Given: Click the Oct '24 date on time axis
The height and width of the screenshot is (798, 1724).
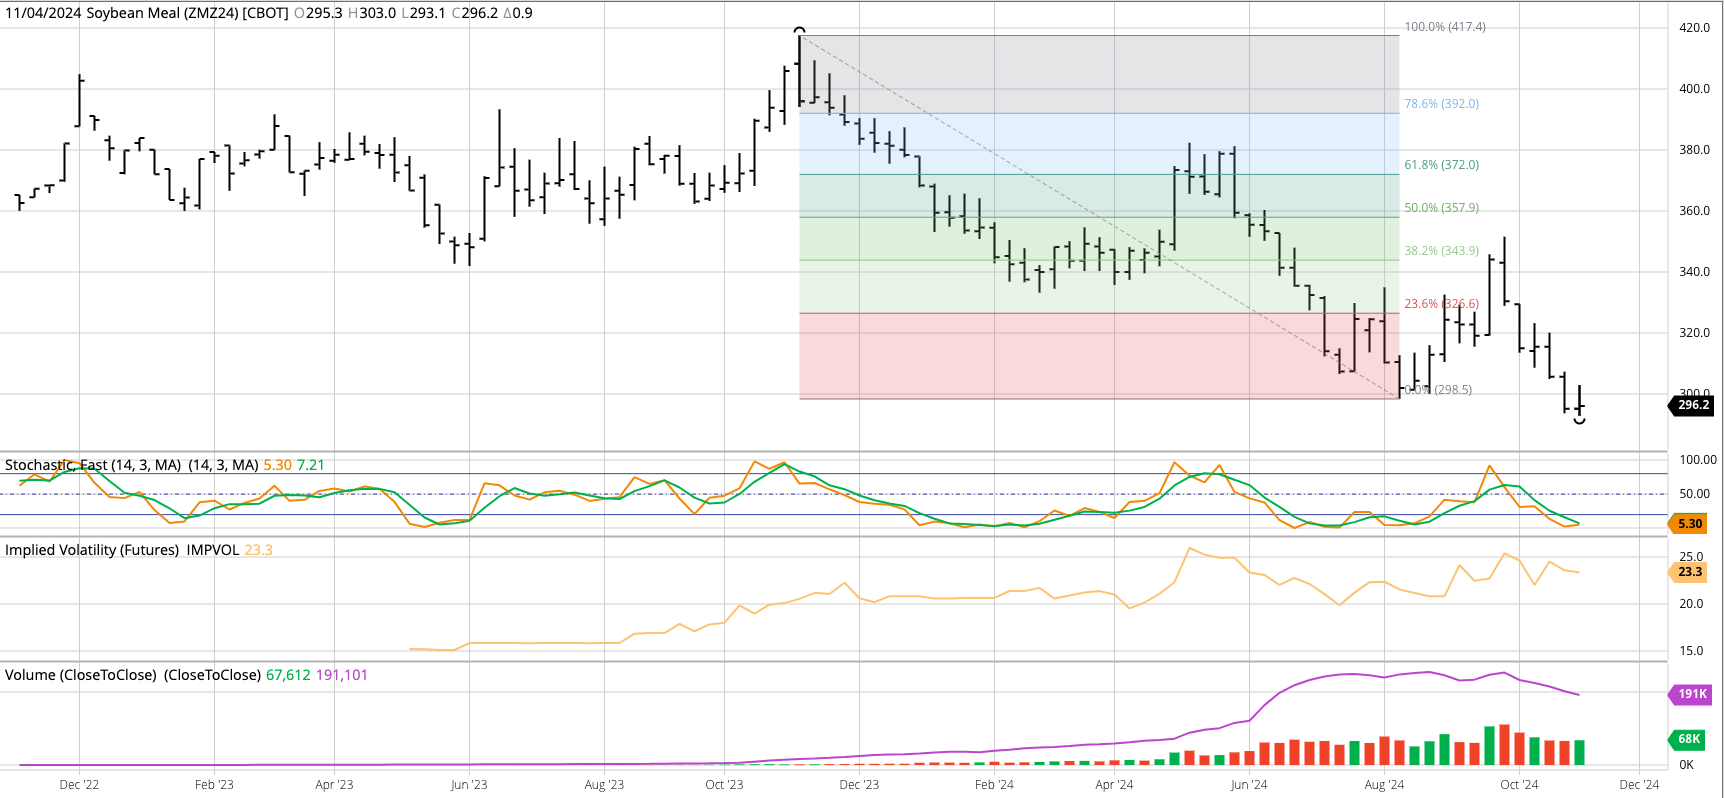Looking at the screenshot, I should pos(1518,785).
